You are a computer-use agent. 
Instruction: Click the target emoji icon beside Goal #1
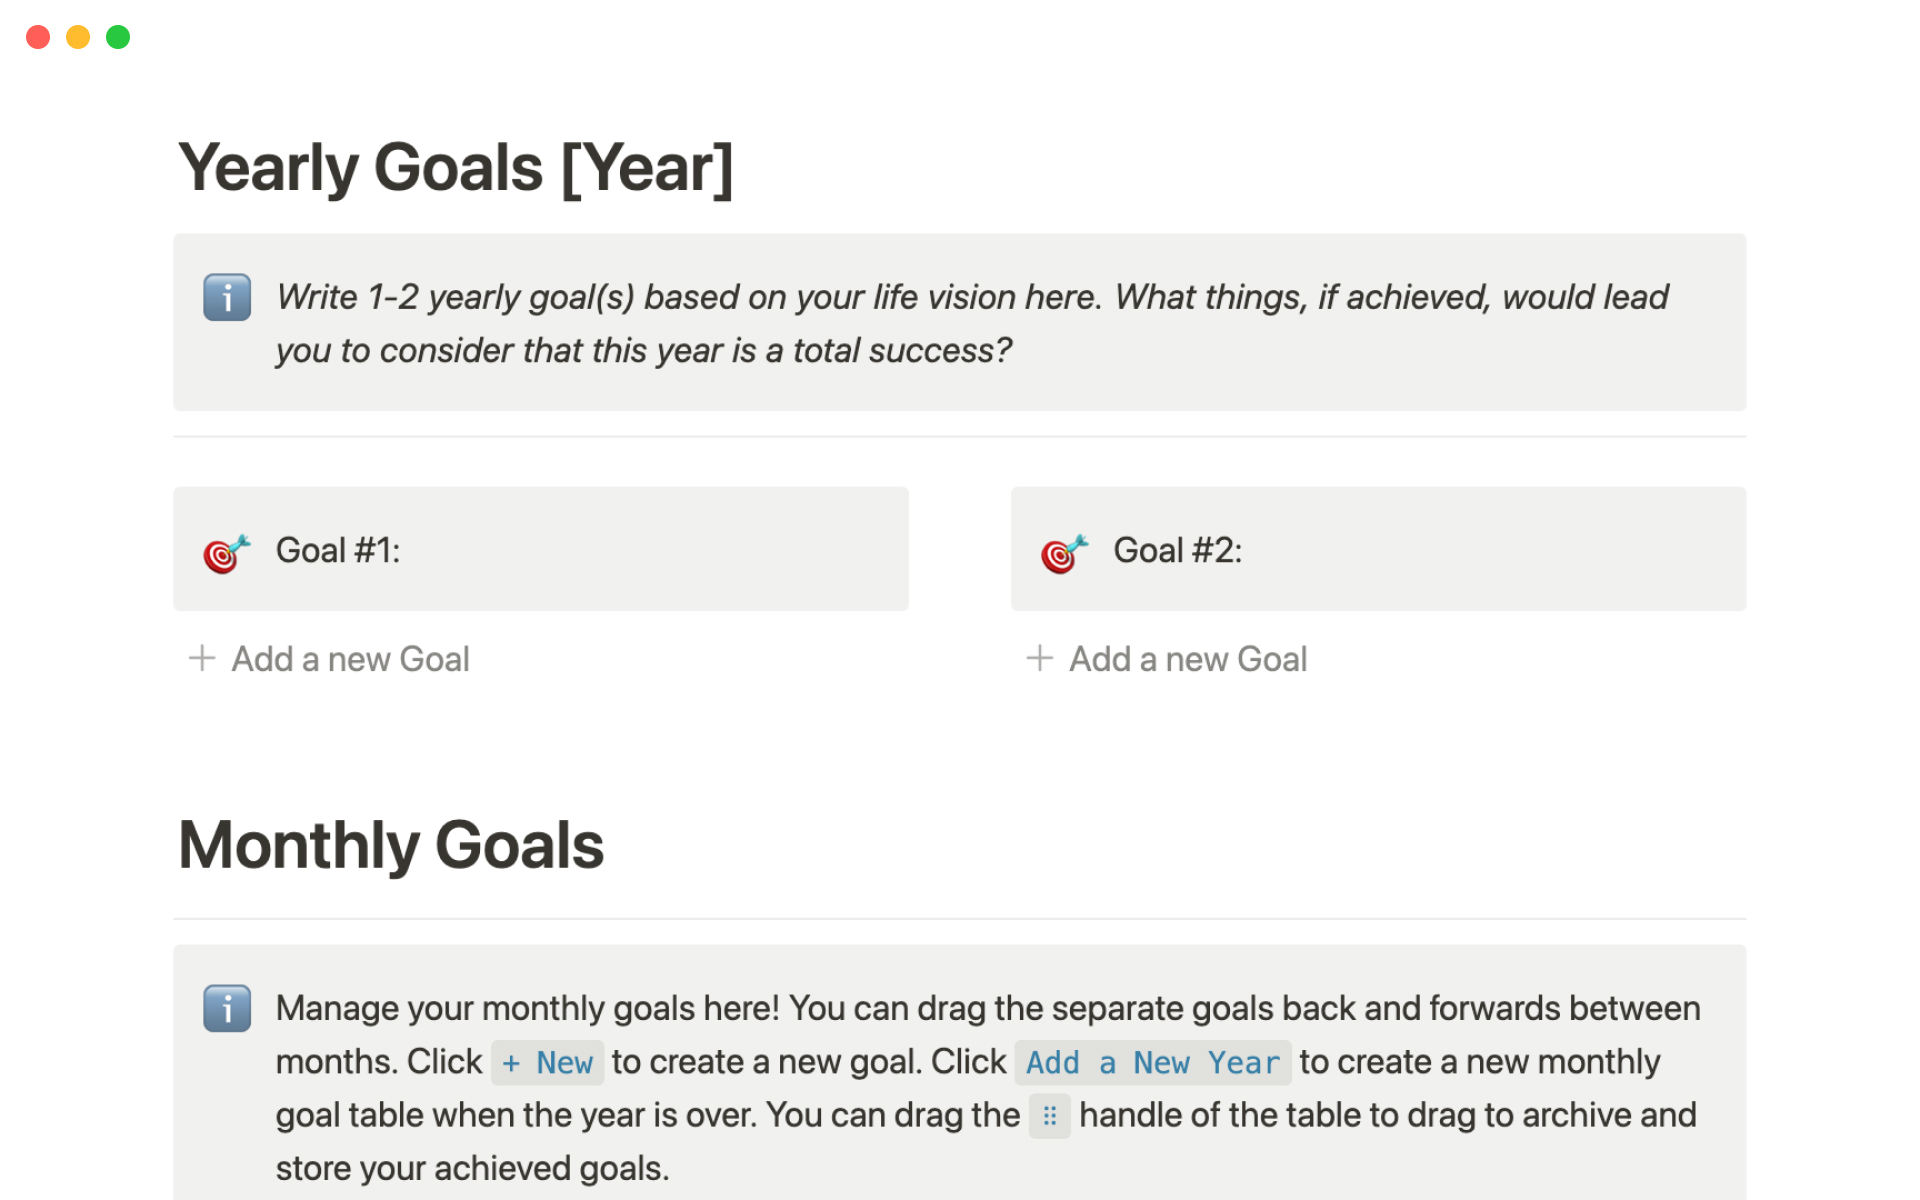coord(226,552)
